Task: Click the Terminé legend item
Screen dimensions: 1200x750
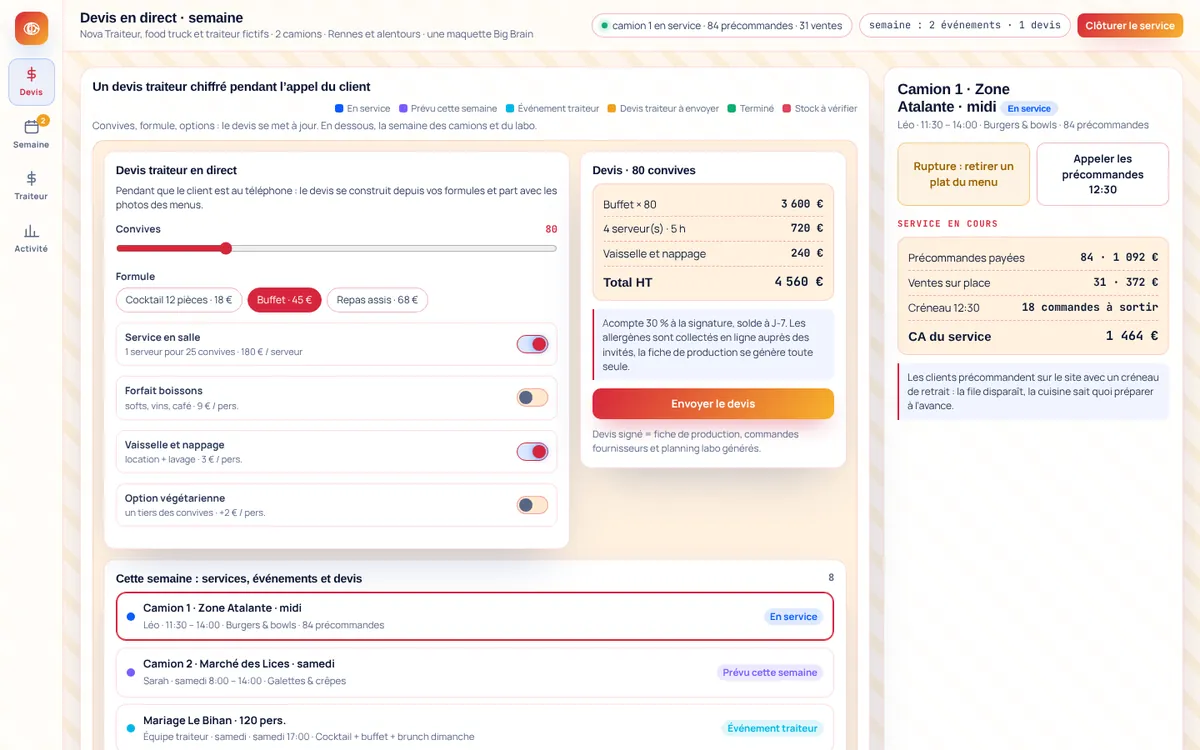Action: pos(751,108)
